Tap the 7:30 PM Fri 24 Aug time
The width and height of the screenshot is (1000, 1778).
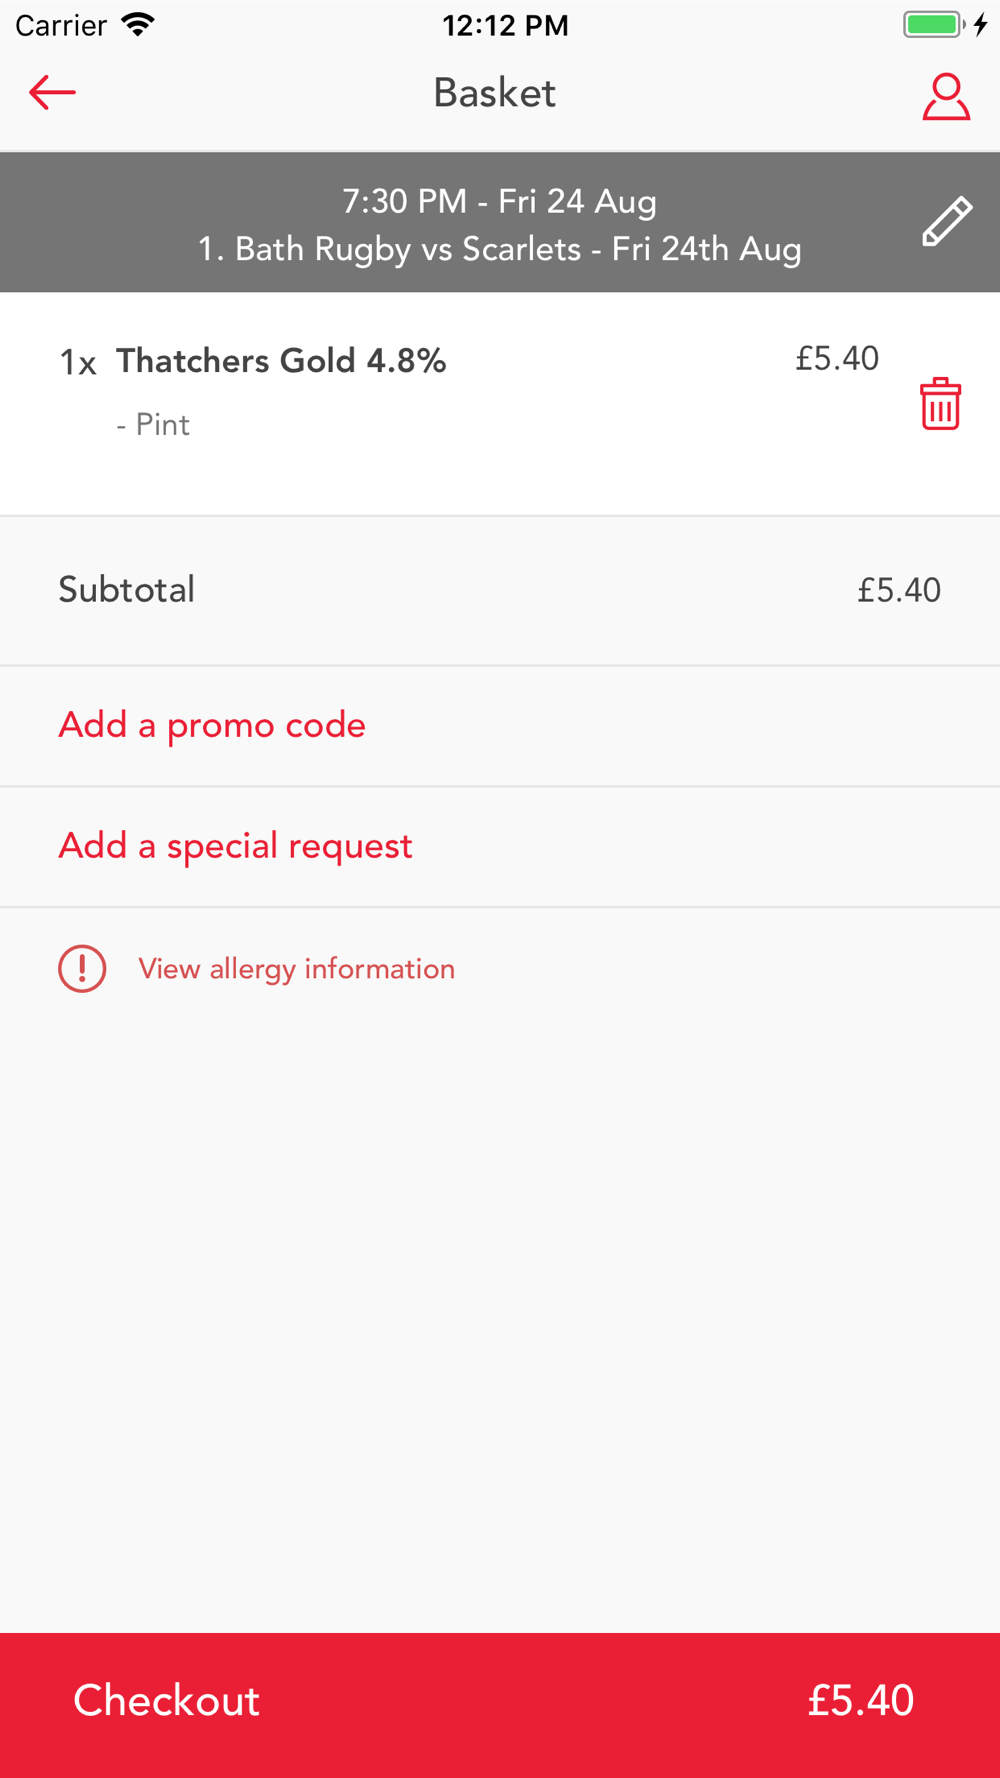[x=499, y=201]
